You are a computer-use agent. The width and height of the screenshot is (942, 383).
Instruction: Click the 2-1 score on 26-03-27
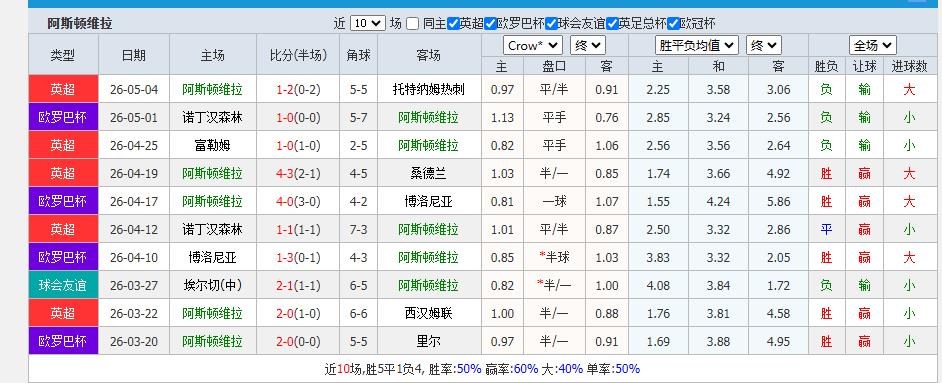(x=285, y=285)
